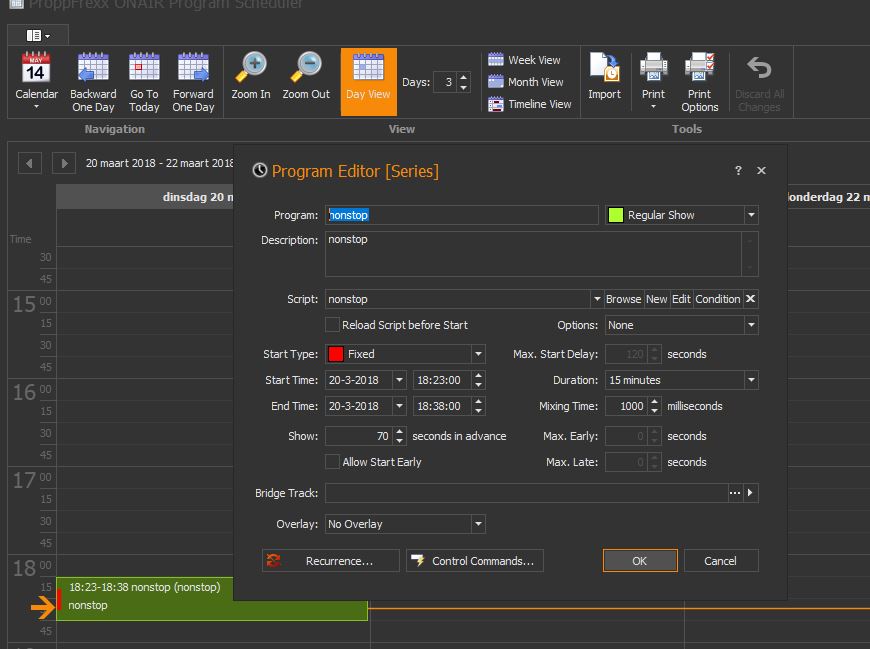Zoom out the schedule view
The width and height of the screenshot is (870, 649).
306,76
